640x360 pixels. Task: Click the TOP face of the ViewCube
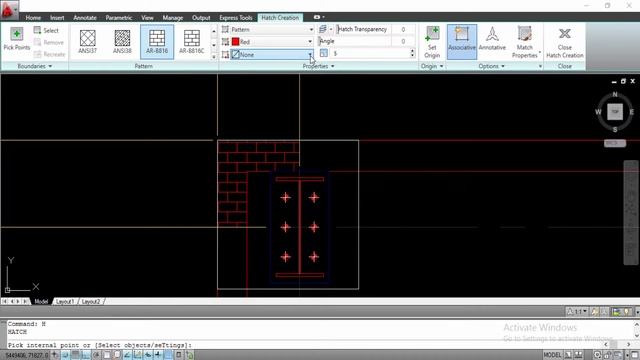(615, 111)
